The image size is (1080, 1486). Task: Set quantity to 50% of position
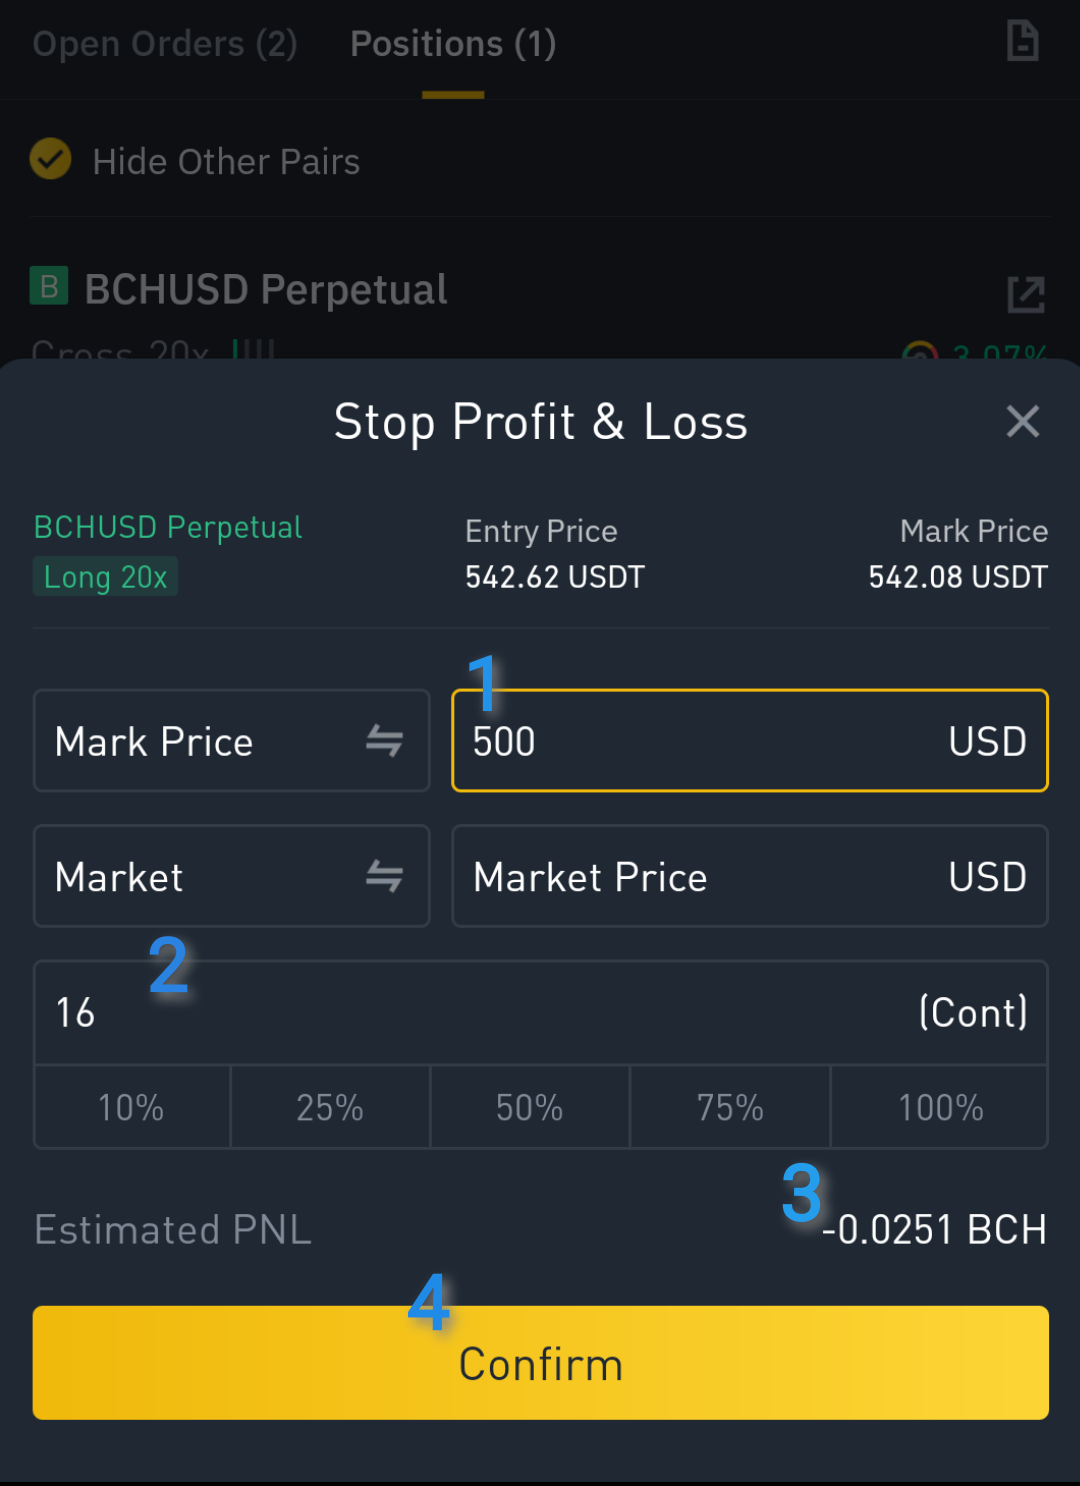coord(530,1107)
